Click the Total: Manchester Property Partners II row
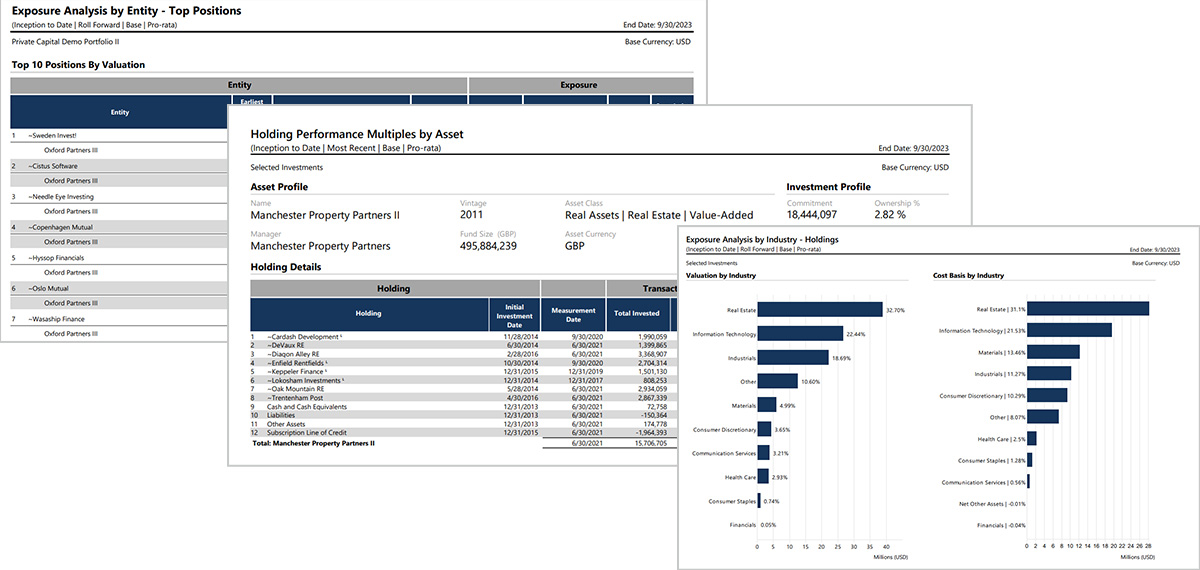Image resolution: width=1200 pixels, height=570 pixels. point(313,443)
